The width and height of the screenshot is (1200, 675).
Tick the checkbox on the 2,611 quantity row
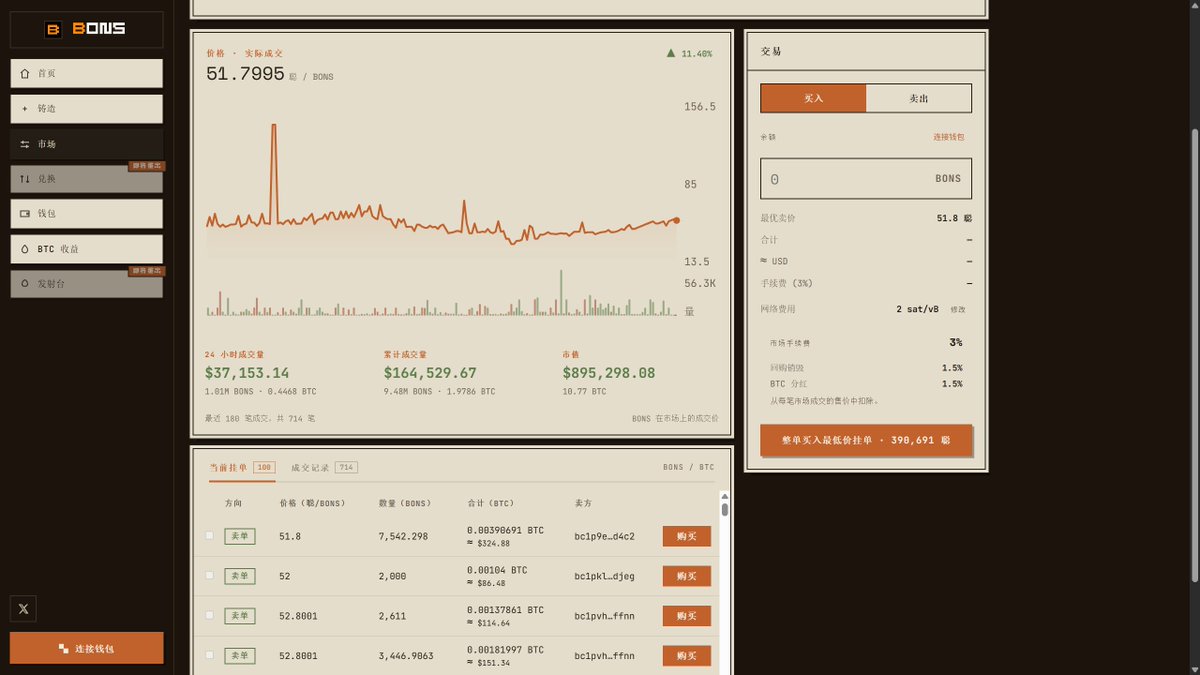pos(209,615)
